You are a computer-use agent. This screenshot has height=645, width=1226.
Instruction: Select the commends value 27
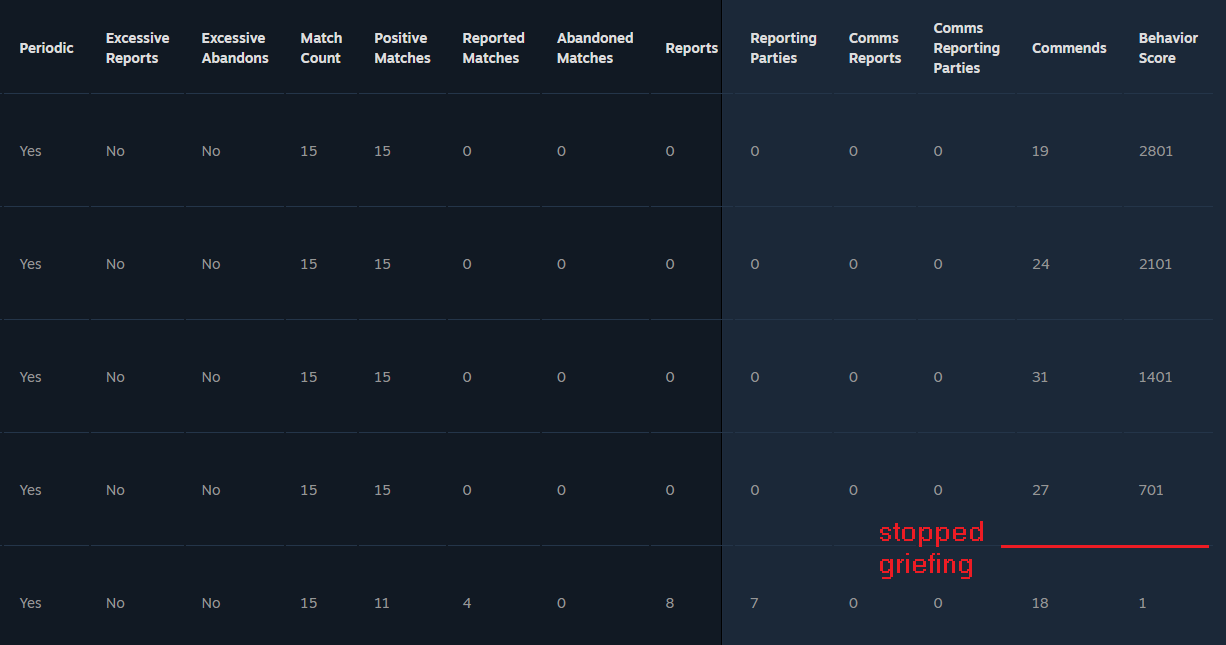point(1040,490)
